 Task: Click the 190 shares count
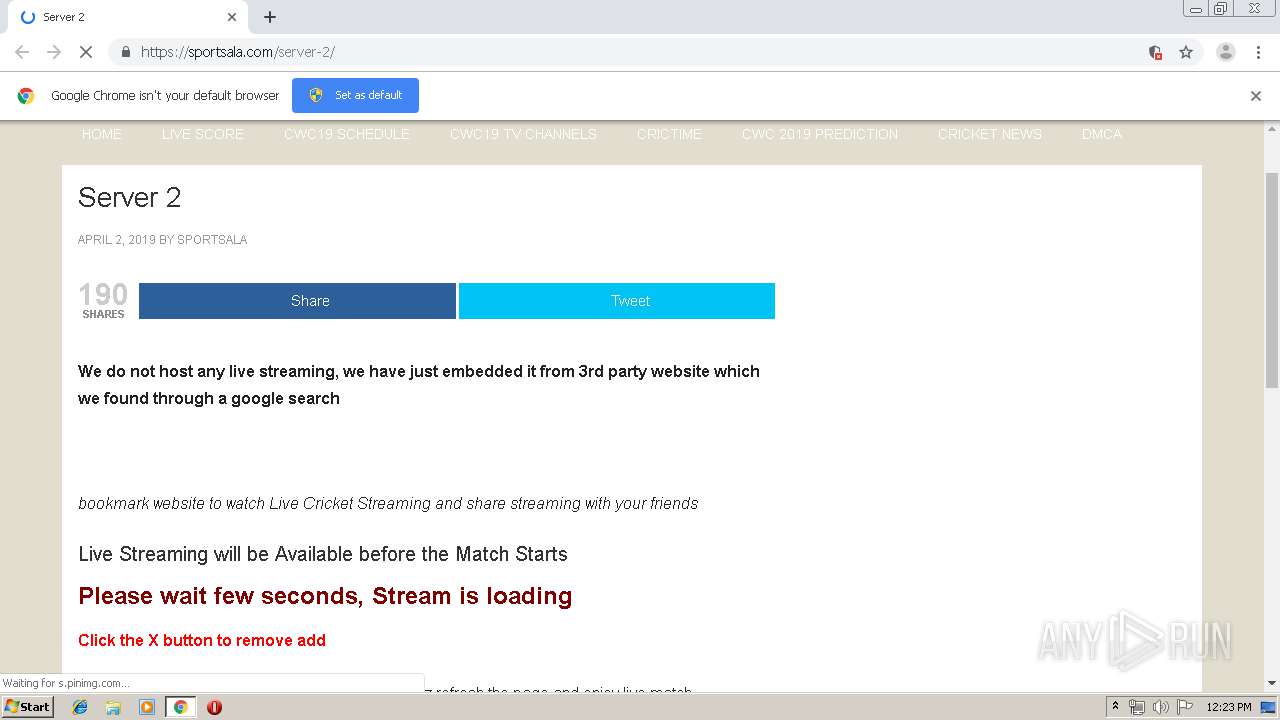pyautogui.click(x=103, y=300)
